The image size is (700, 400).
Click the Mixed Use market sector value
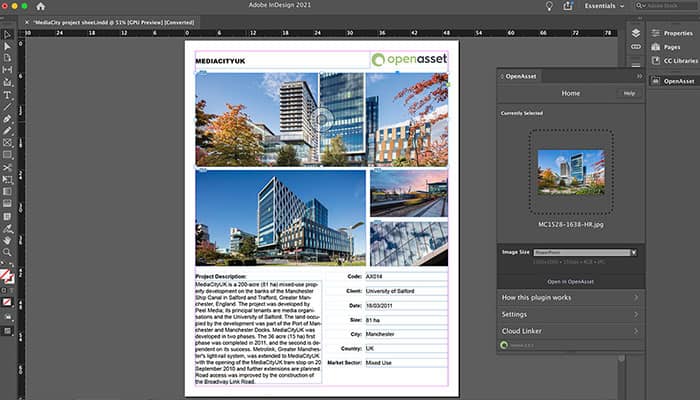coord(379,362)
